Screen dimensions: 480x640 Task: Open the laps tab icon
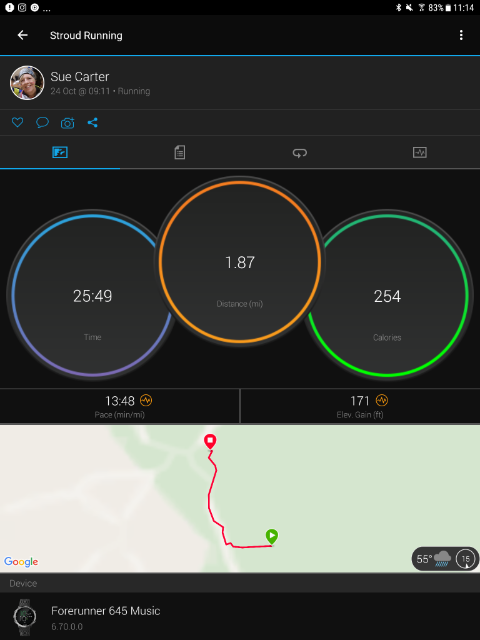coord(300,153)
